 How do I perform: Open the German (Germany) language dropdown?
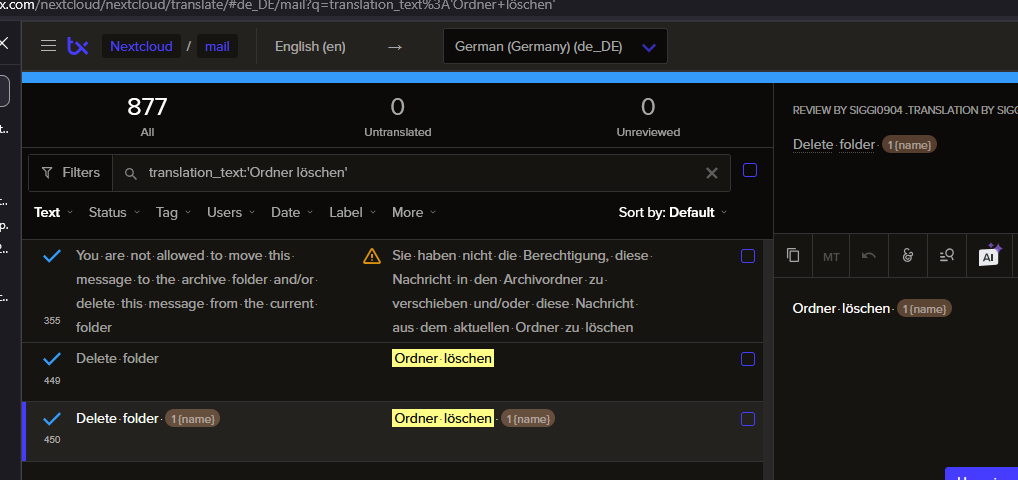pos(555,46)
